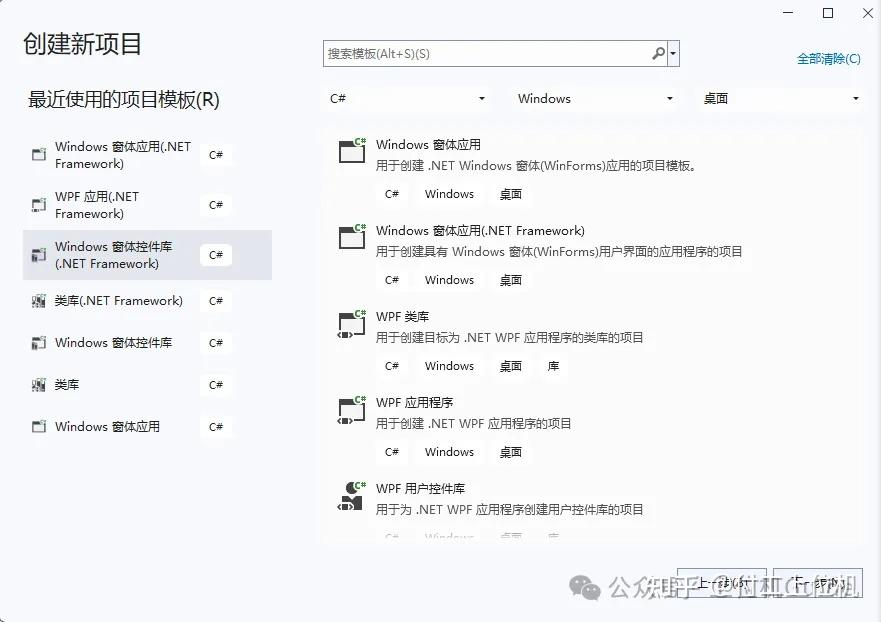Viewport: 881px width, 622px height.
Task: Click the search magnifier icon
Action: [658, 53]
